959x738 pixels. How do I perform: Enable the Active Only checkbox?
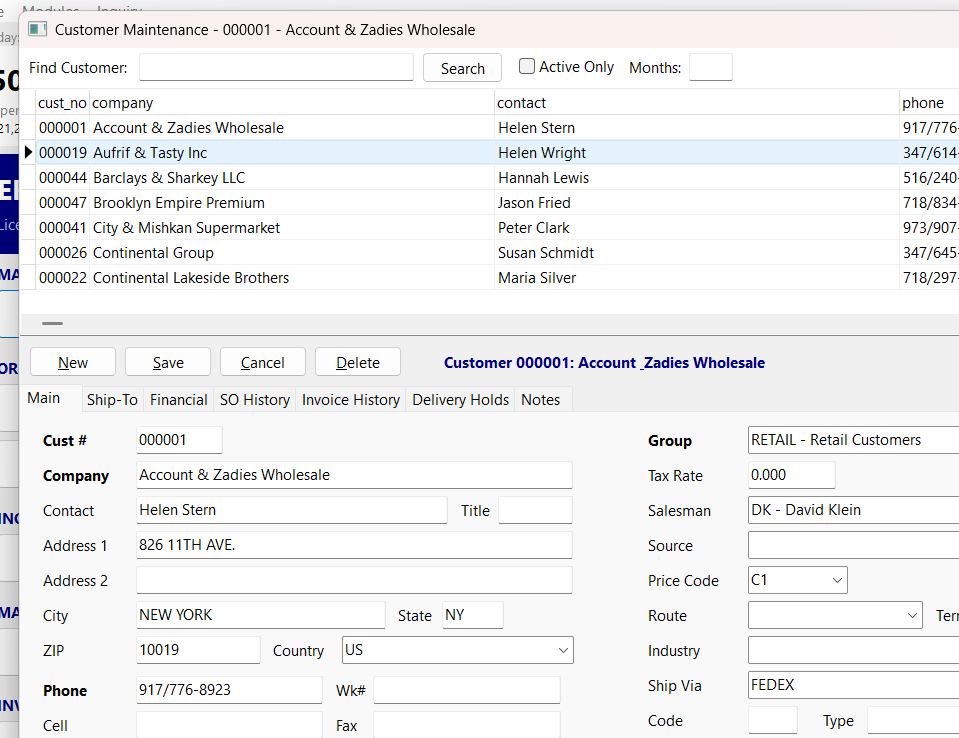tap(526, 66)
